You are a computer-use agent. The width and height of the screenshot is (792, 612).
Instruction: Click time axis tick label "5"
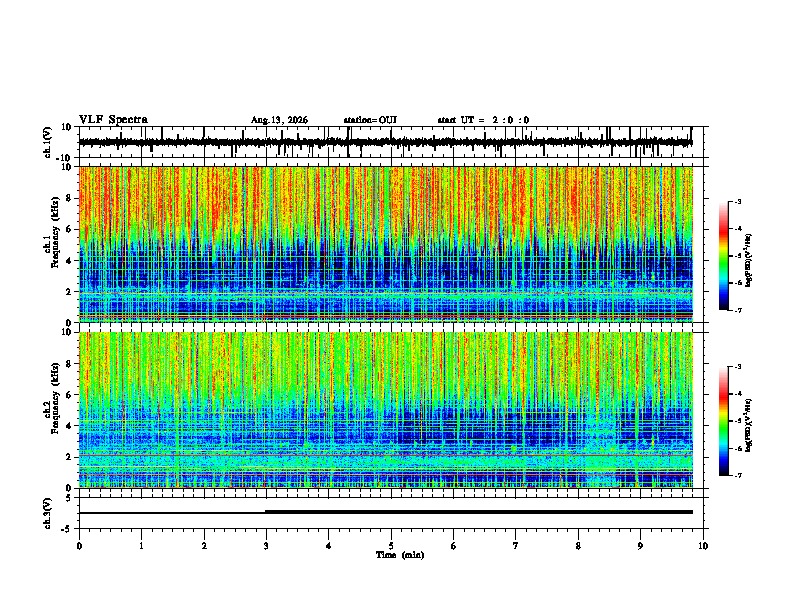(391, 546)
